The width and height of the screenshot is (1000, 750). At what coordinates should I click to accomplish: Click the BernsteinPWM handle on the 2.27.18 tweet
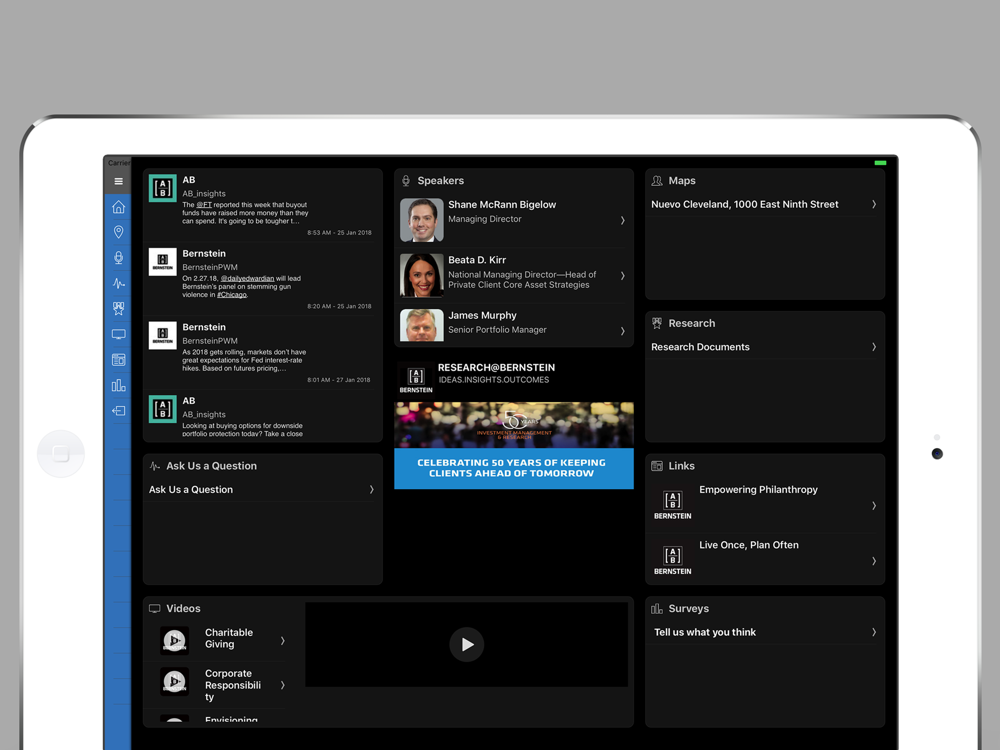[x=210, y=267]
